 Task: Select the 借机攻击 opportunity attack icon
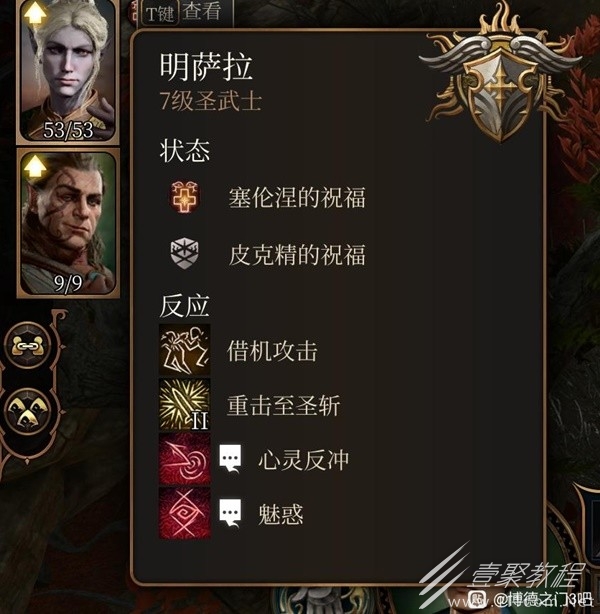[184, 350]
